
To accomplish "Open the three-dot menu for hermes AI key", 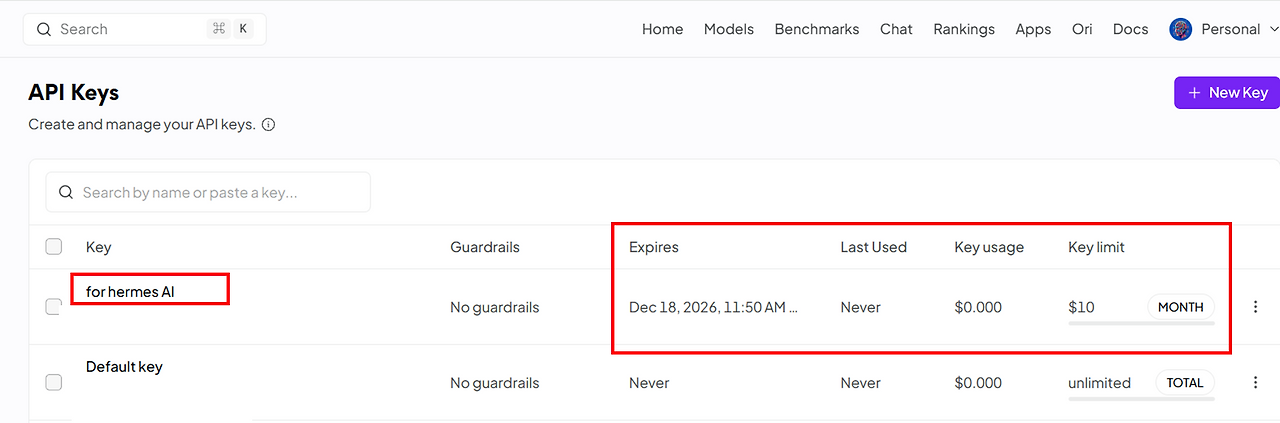I will pyautogui.click(x=1256, y=307).
